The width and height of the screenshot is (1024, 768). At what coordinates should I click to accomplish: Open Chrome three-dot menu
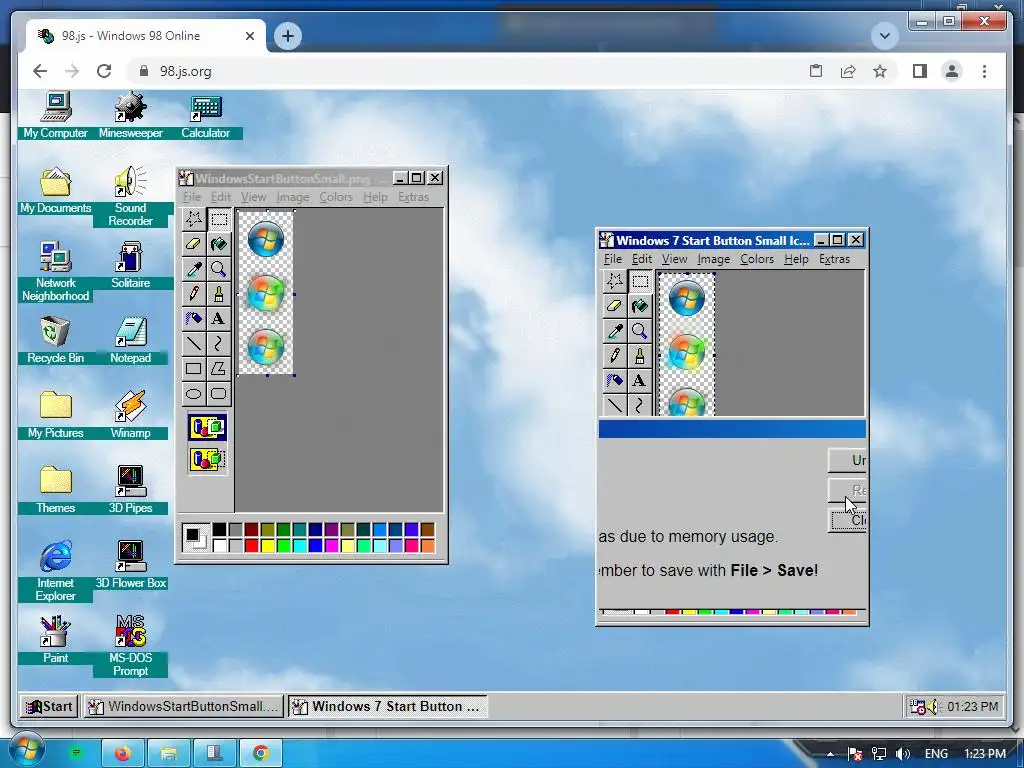tap(984, 71)
